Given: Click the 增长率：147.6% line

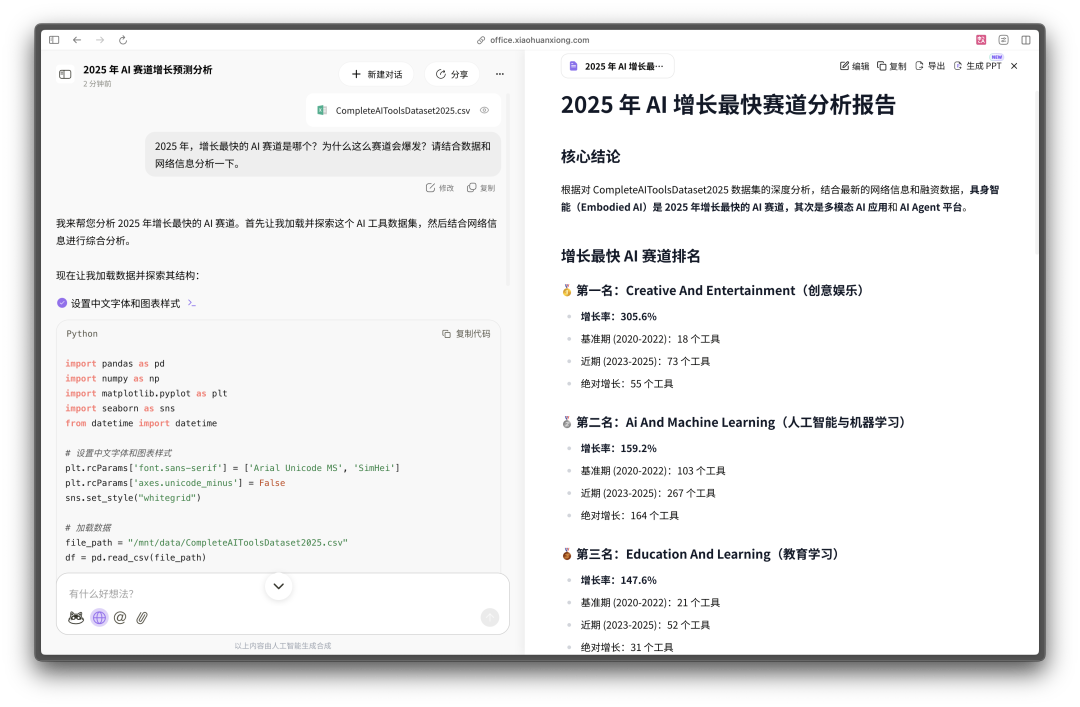Looking at the screenshot, I should pyautogui.click(x=619, y=580).
